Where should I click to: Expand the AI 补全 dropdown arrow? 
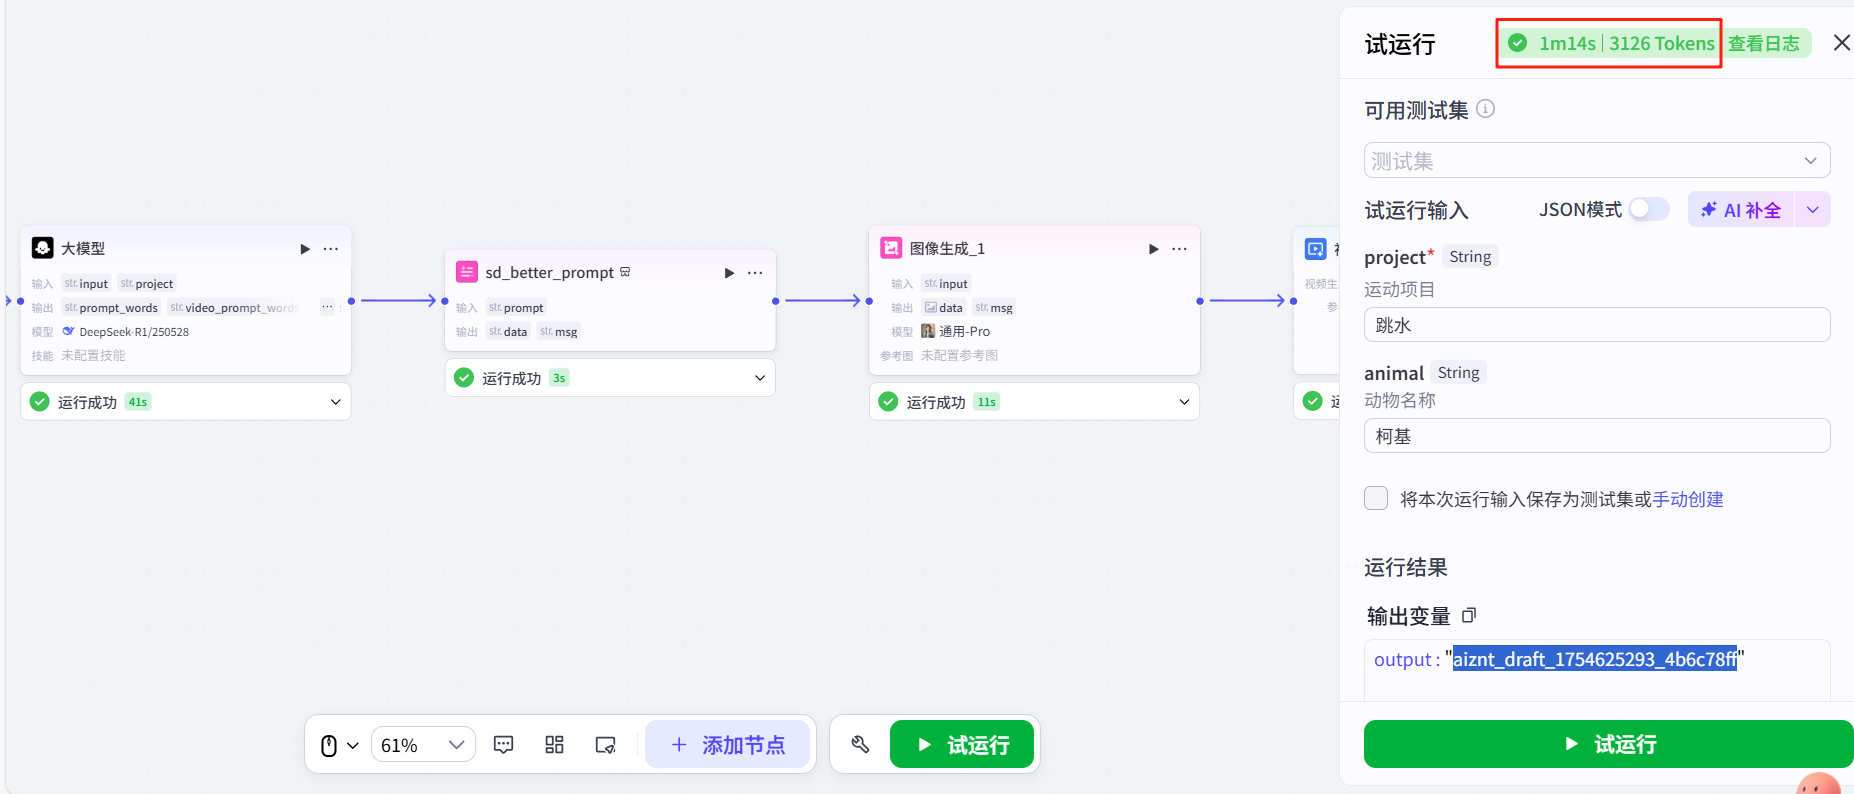[1812, 210]
